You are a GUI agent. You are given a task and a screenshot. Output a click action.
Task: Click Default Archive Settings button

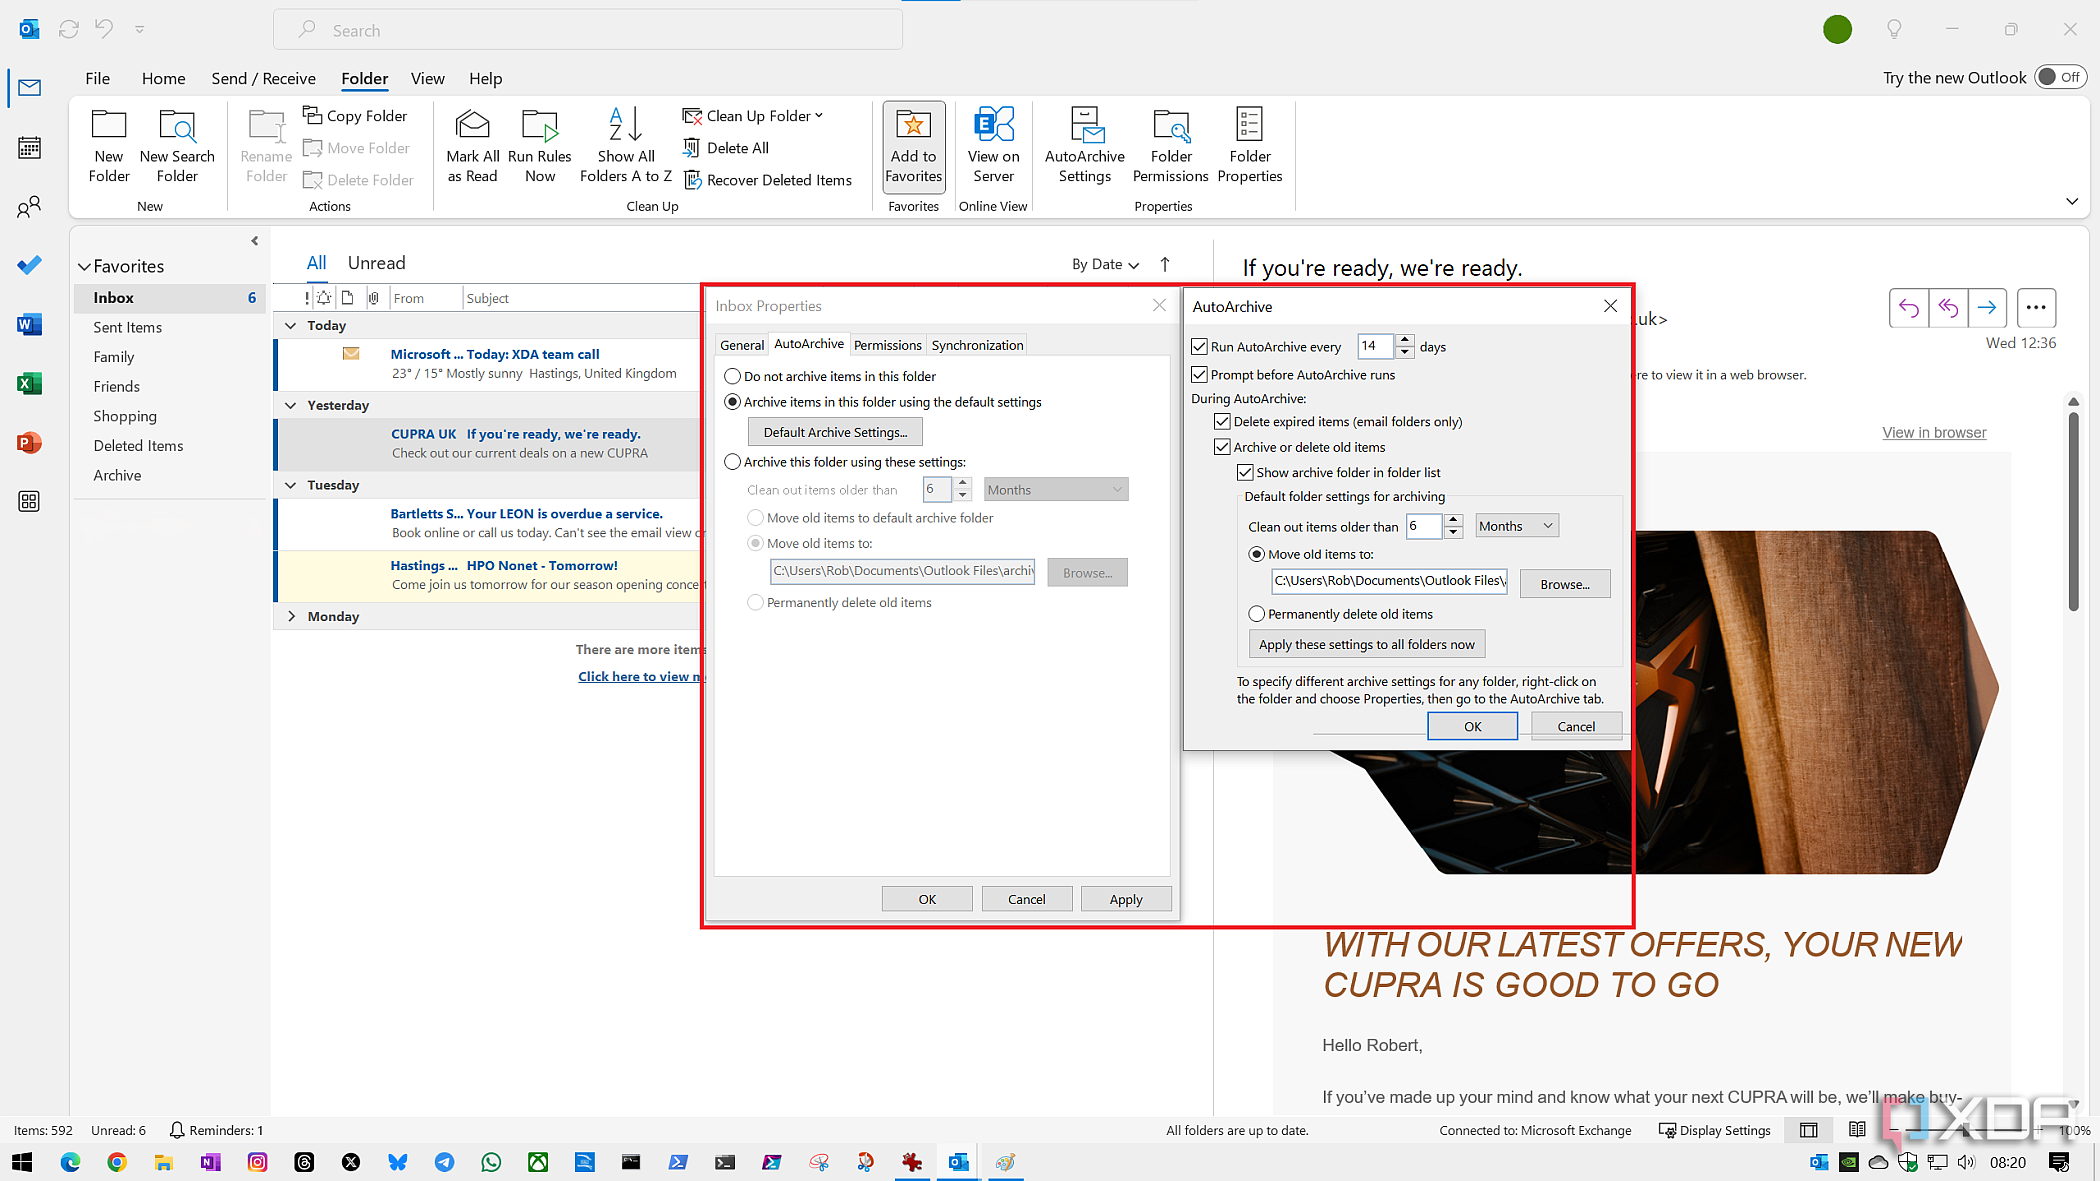(835, 432)
